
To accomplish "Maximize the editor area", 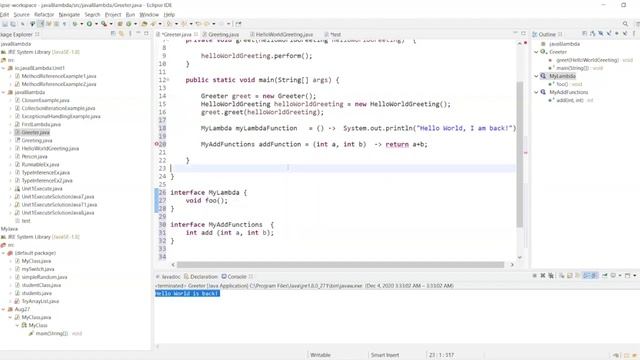I will (x=523, y=33).
